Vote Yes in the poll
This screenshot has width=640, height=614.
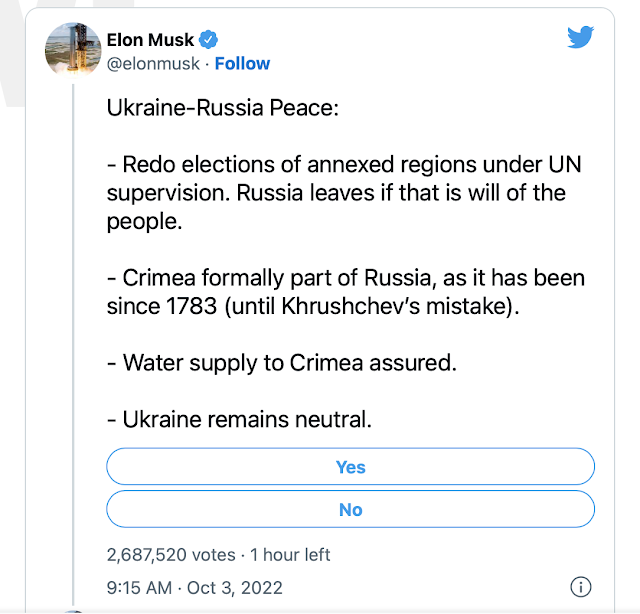[x=350, y=467]
